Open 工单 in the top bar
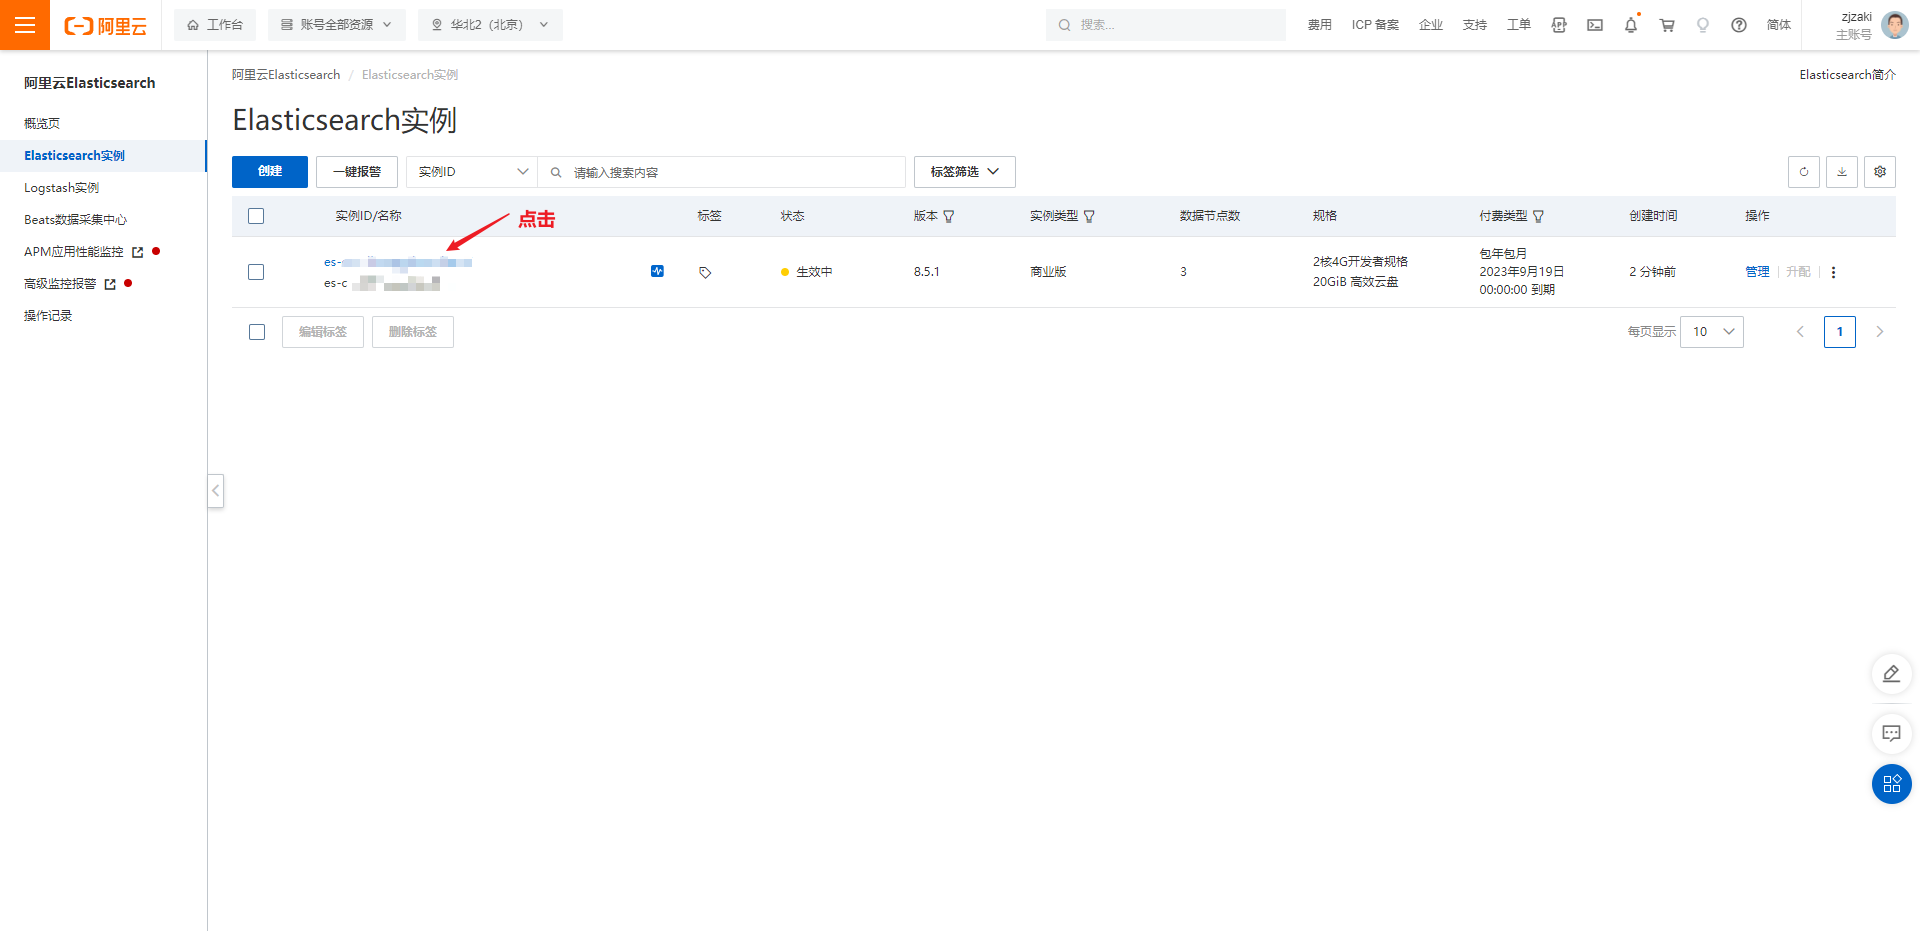 point(1519,25)
